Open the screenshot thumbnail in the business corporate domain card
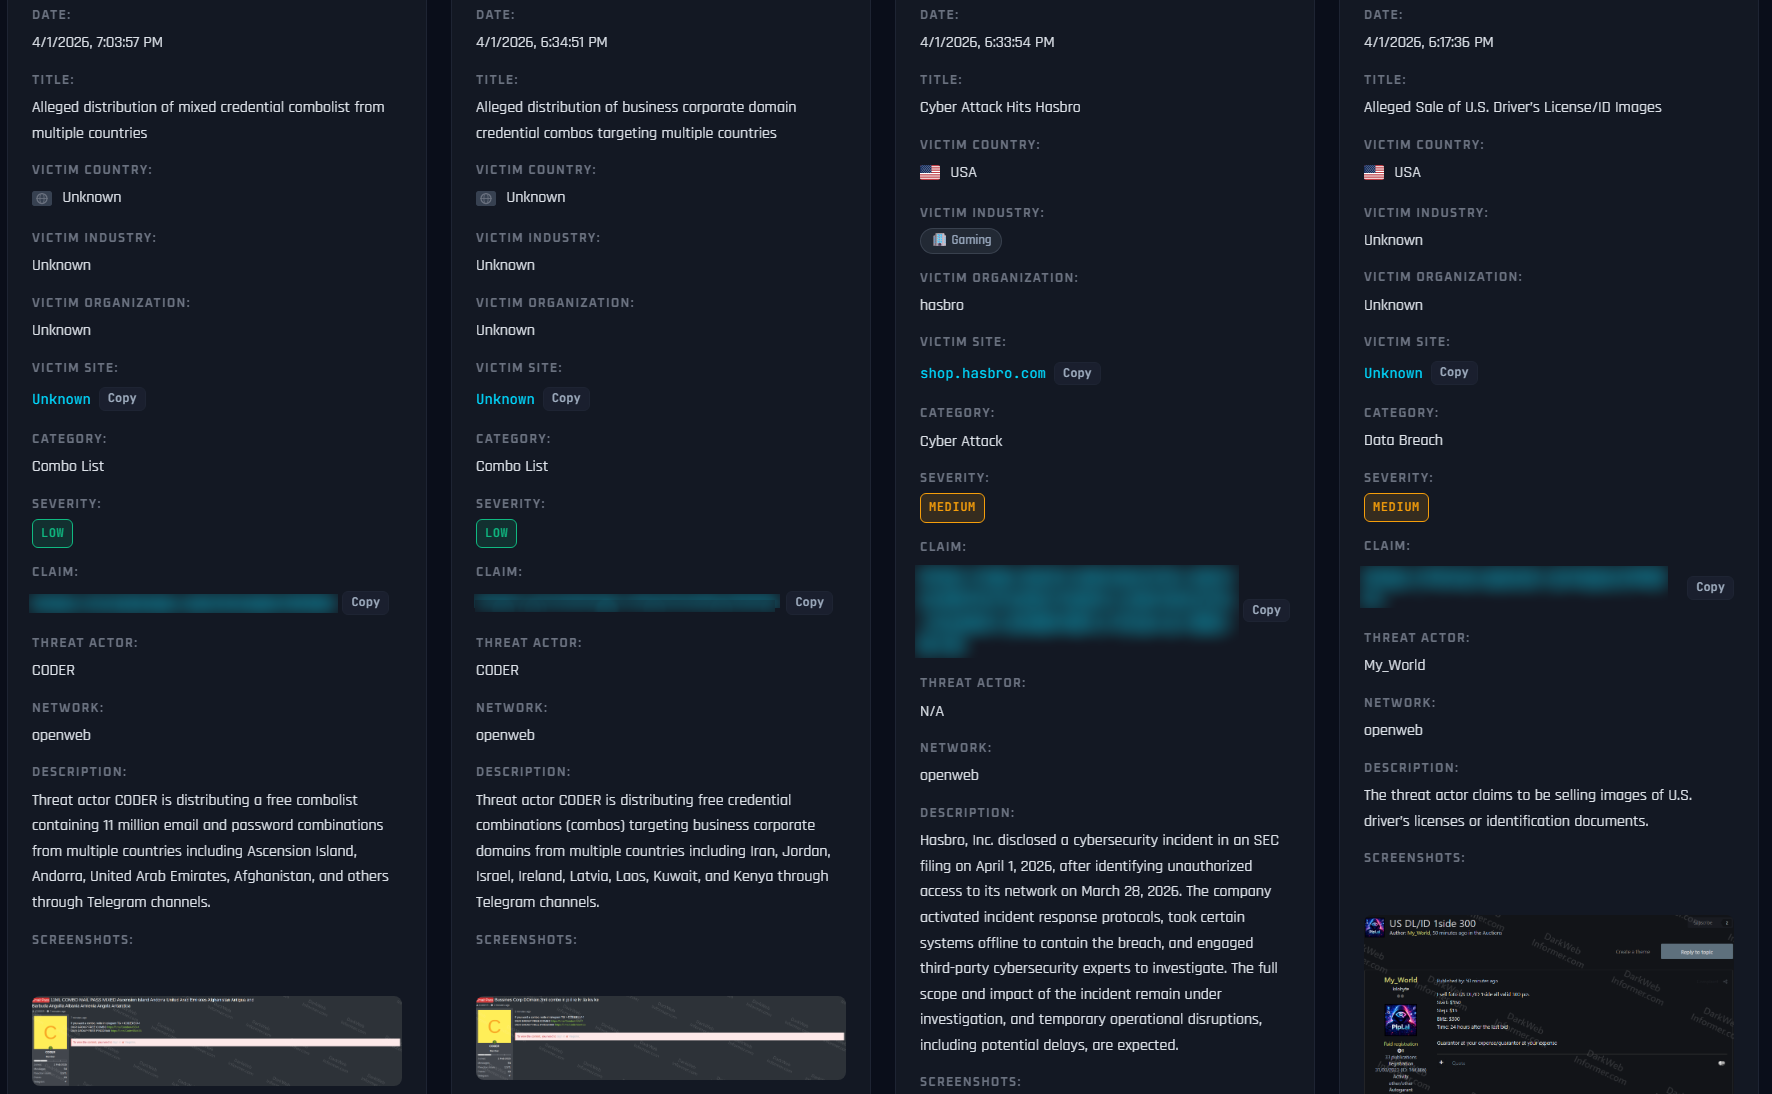1772x1094 pixels. click(x=660, y=1037)
